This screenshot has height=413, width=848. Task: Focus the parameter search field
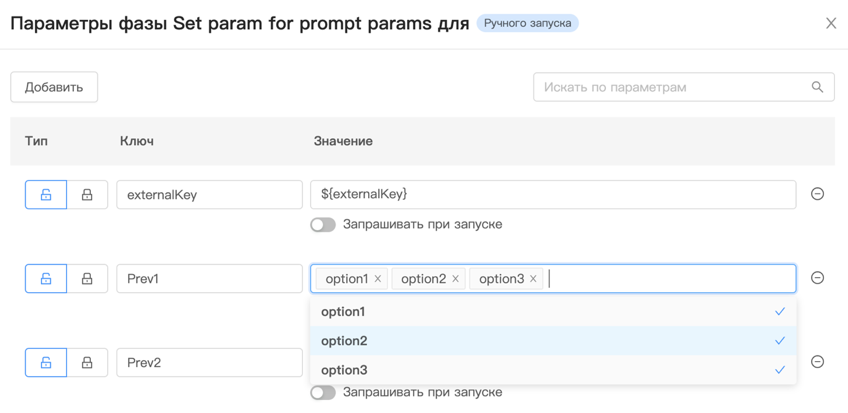(x=672, y=87)
